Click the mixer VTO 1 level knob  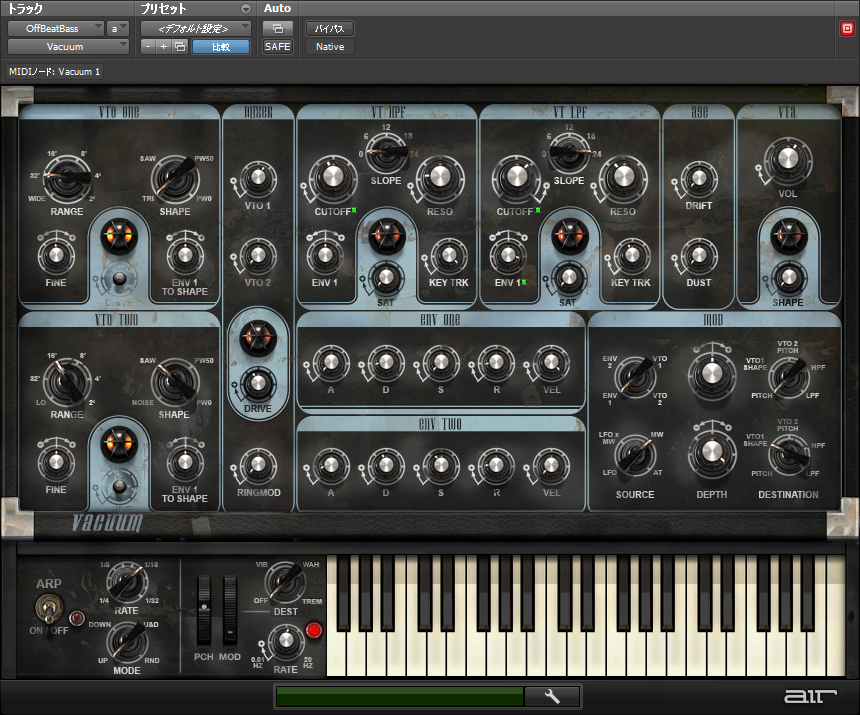pos(258,178)
